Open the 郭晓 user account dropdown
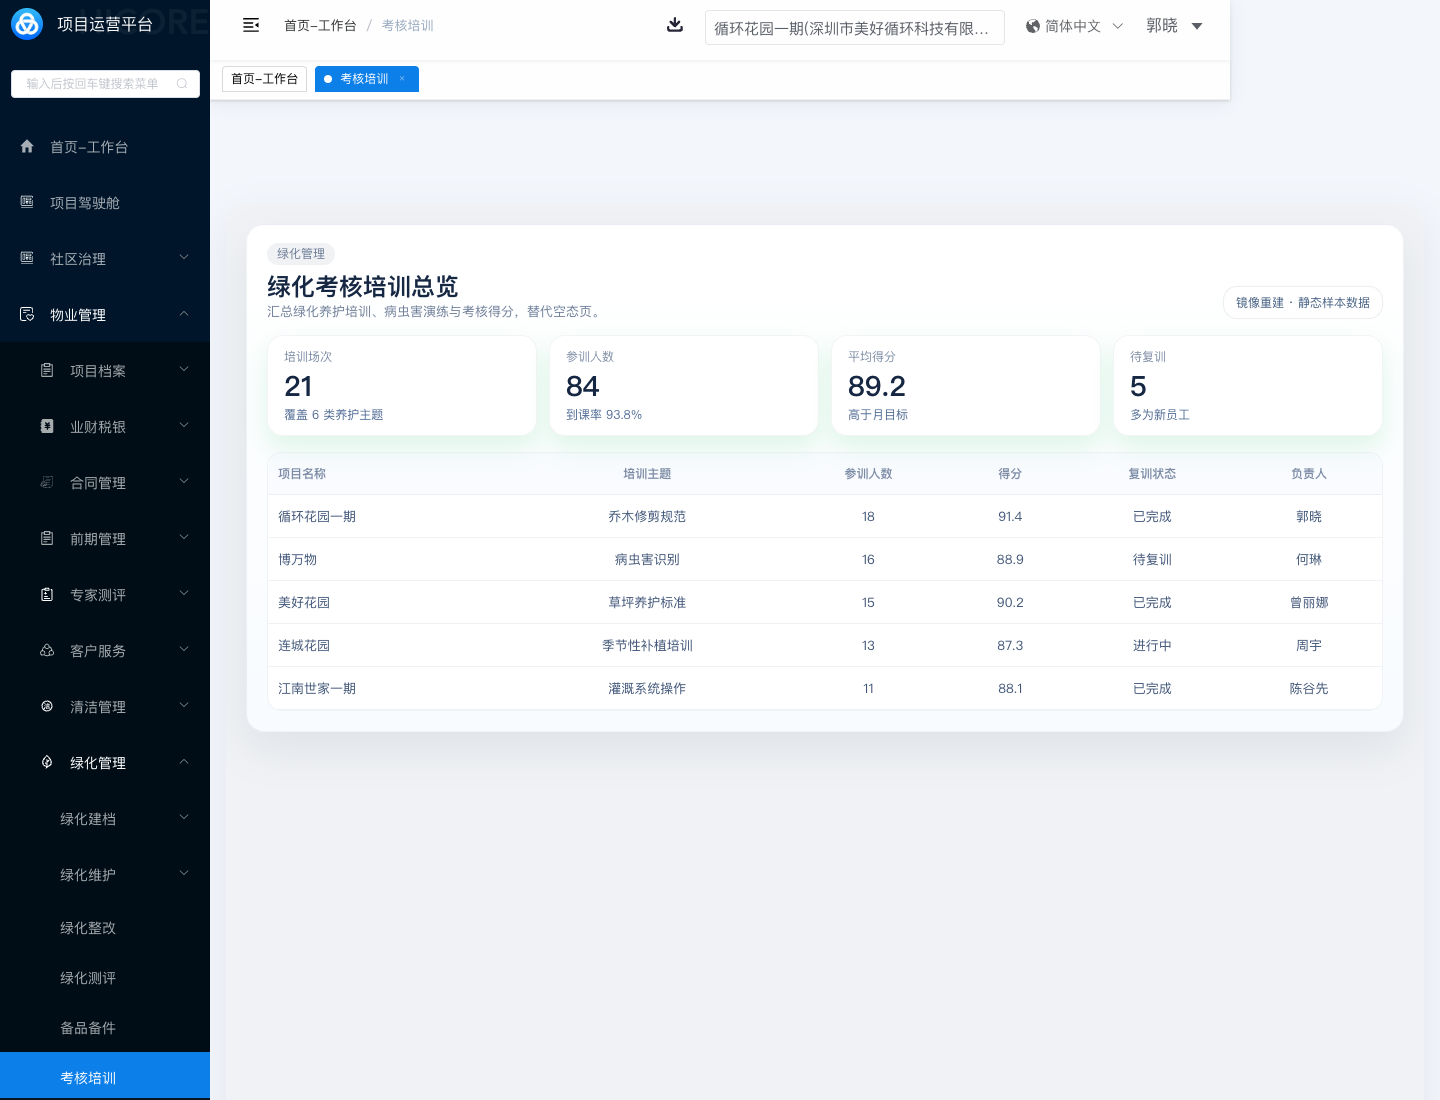 [1174, 26]
